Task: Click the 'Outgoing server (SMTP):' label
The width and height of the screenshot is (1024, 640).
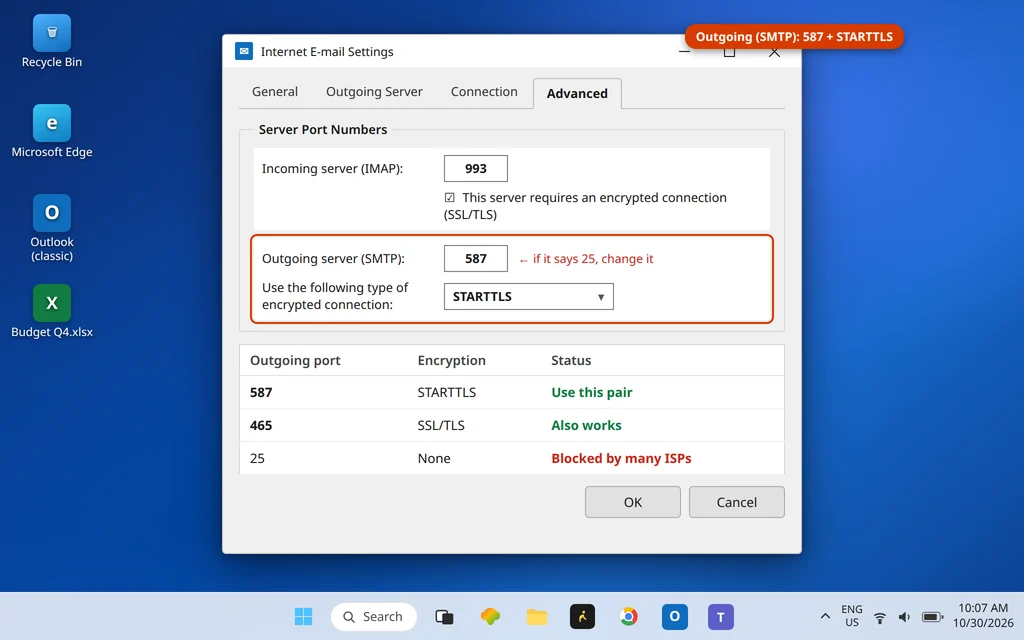Action: tap(333, 259)
